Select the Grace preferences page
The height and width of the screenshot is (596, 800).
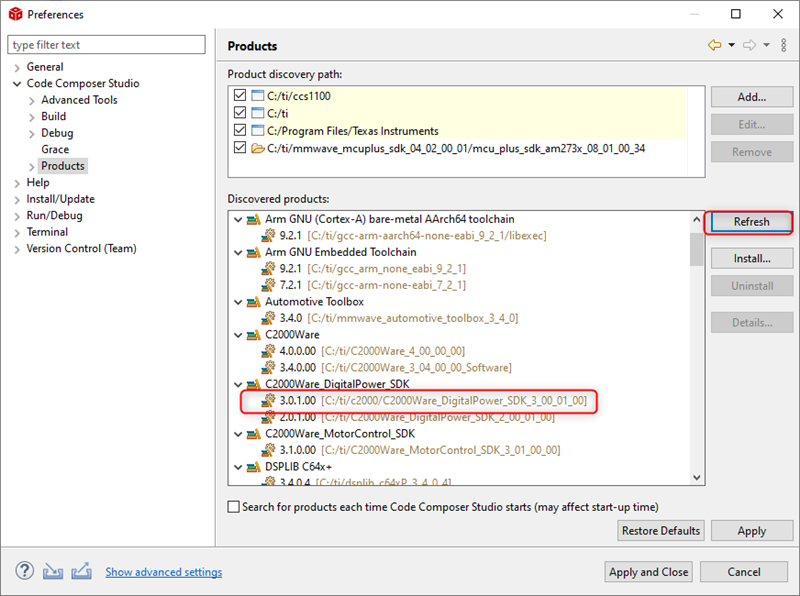pyautogui.click(x=55, y=150)
